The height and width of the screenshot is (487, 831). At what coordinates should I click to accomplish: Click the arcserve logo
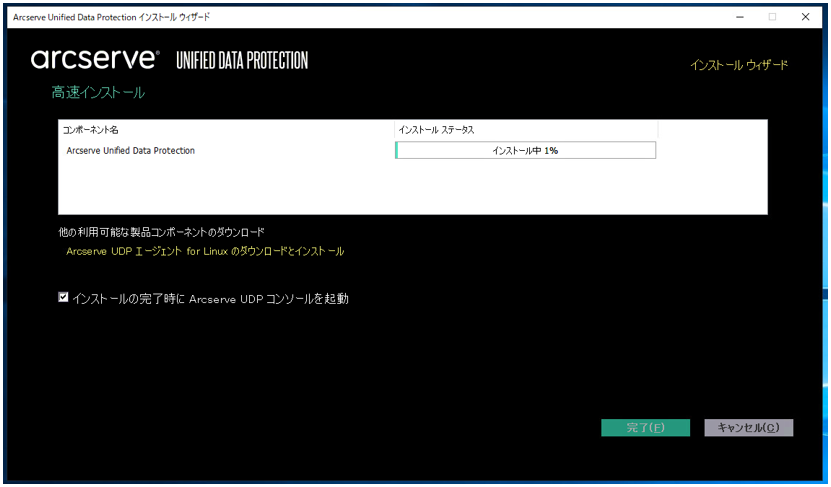pyautogui.click(x=95, y=59)
